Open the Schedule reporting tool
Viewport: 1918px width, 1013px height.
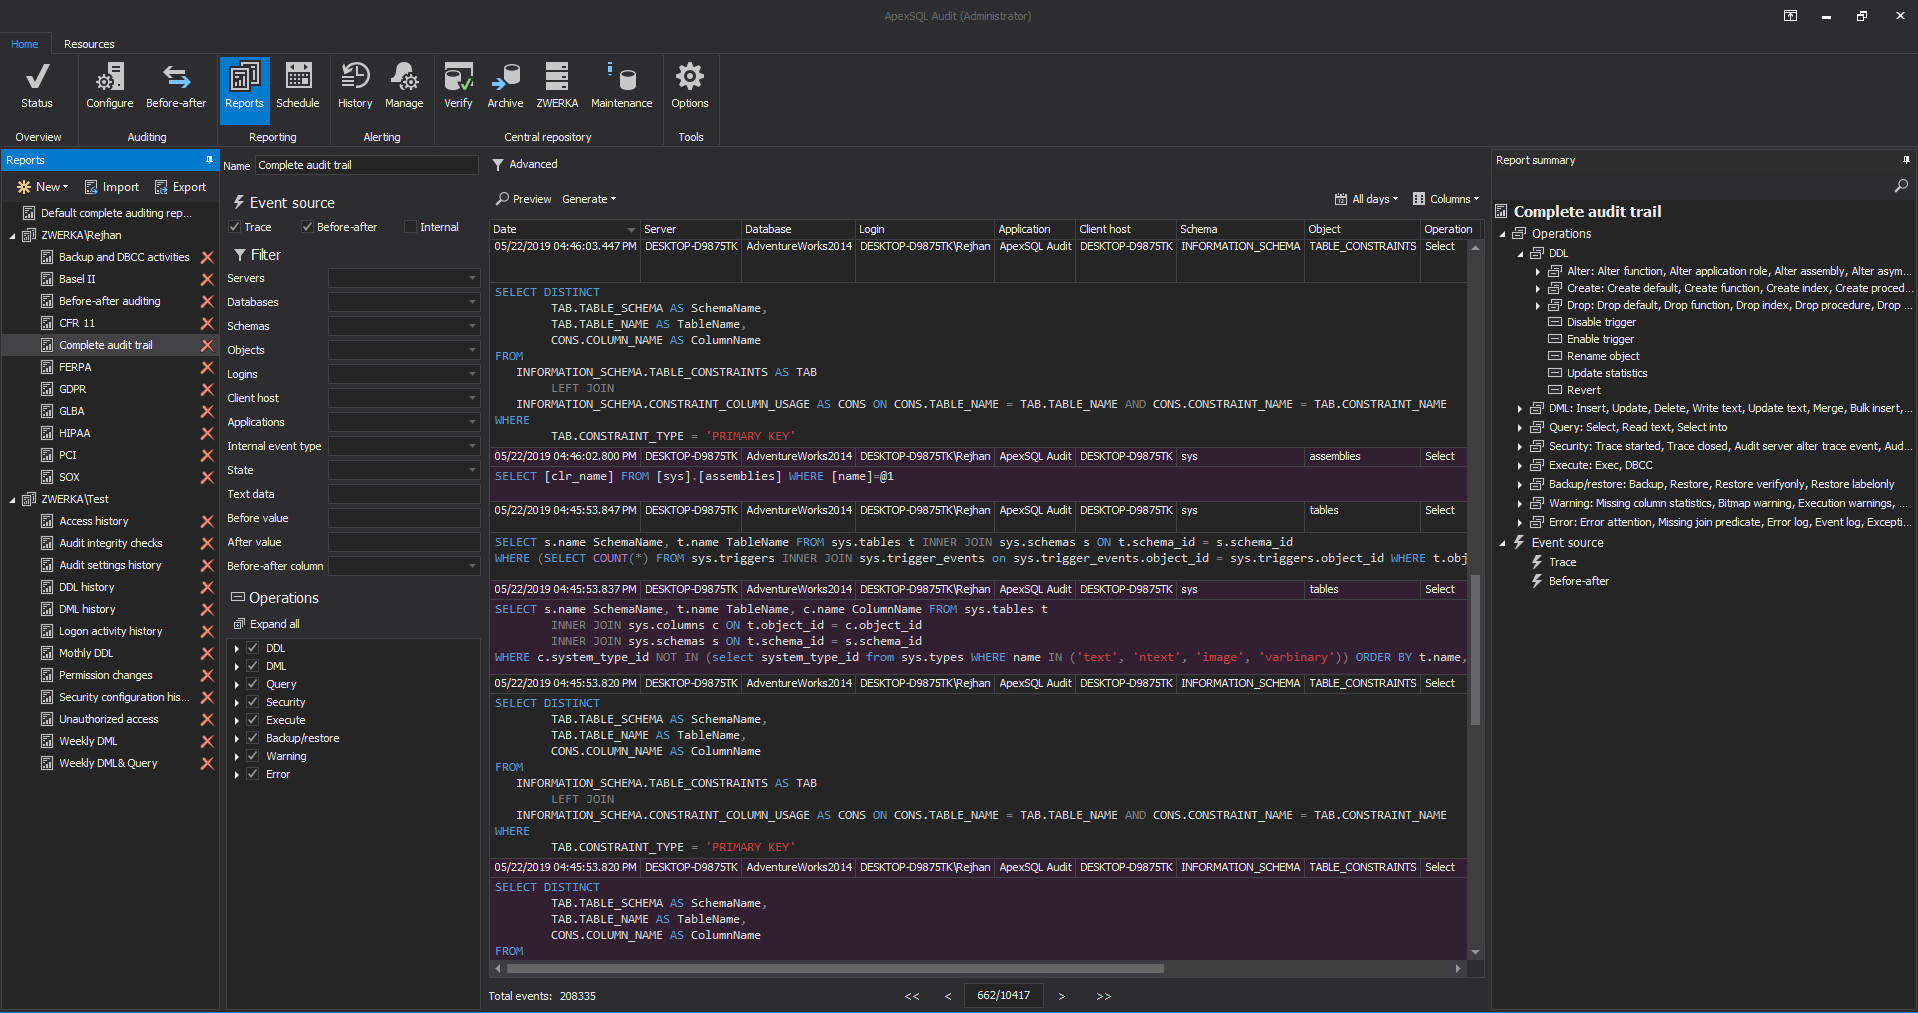coord(298,86)
